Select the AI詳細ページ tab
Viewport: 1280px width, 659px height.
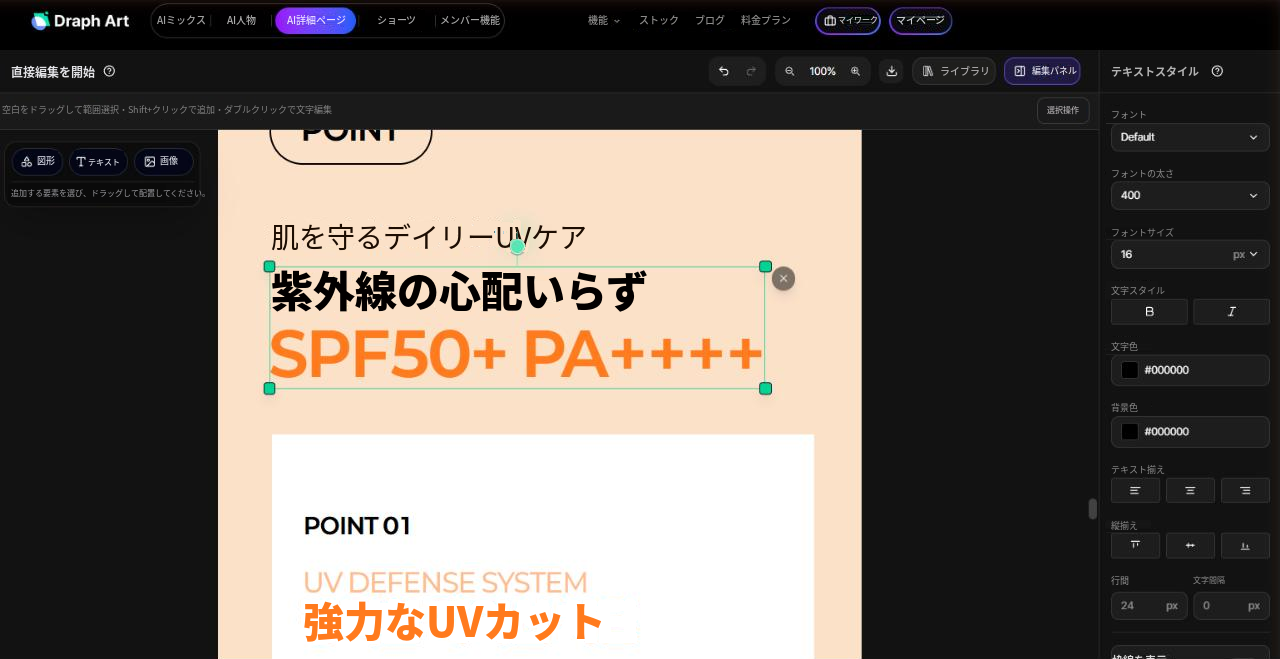coord(316,20)
